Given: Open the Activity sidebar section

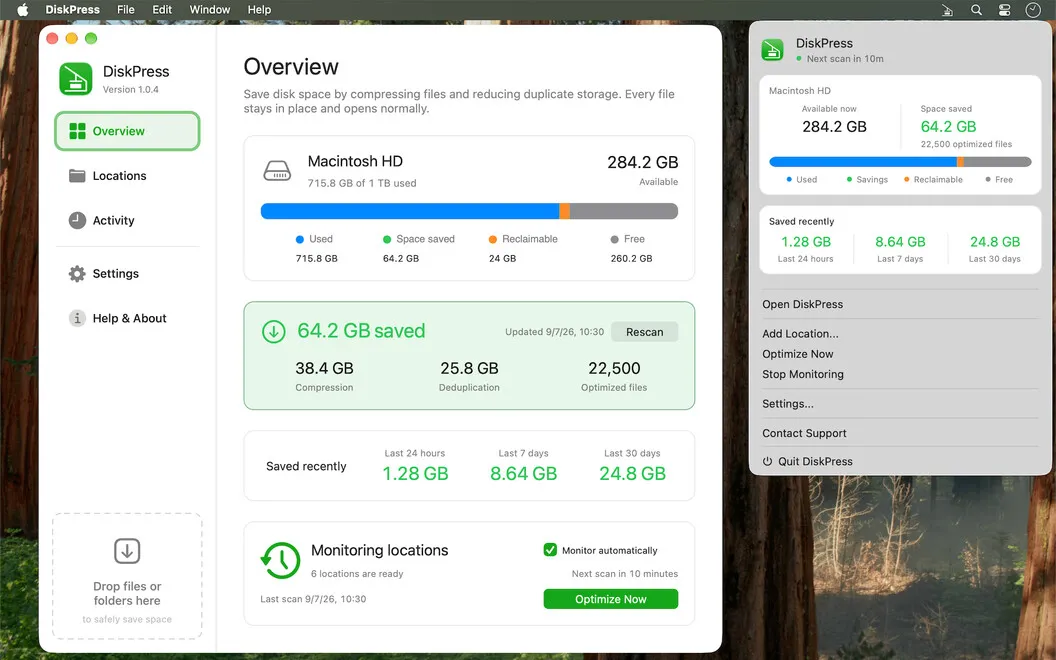Looking at the screenshot, I should 127,220.
